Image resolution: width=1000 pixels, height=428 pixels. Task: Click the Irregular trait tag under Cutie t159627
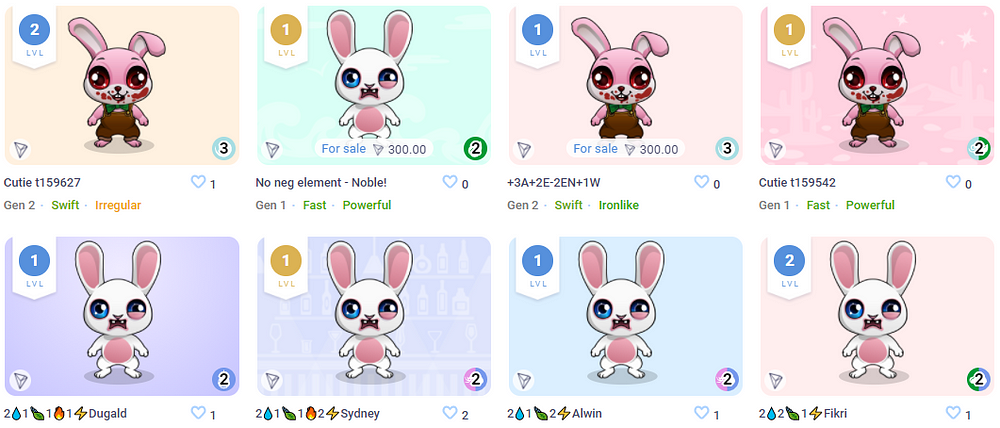point(118,205)
